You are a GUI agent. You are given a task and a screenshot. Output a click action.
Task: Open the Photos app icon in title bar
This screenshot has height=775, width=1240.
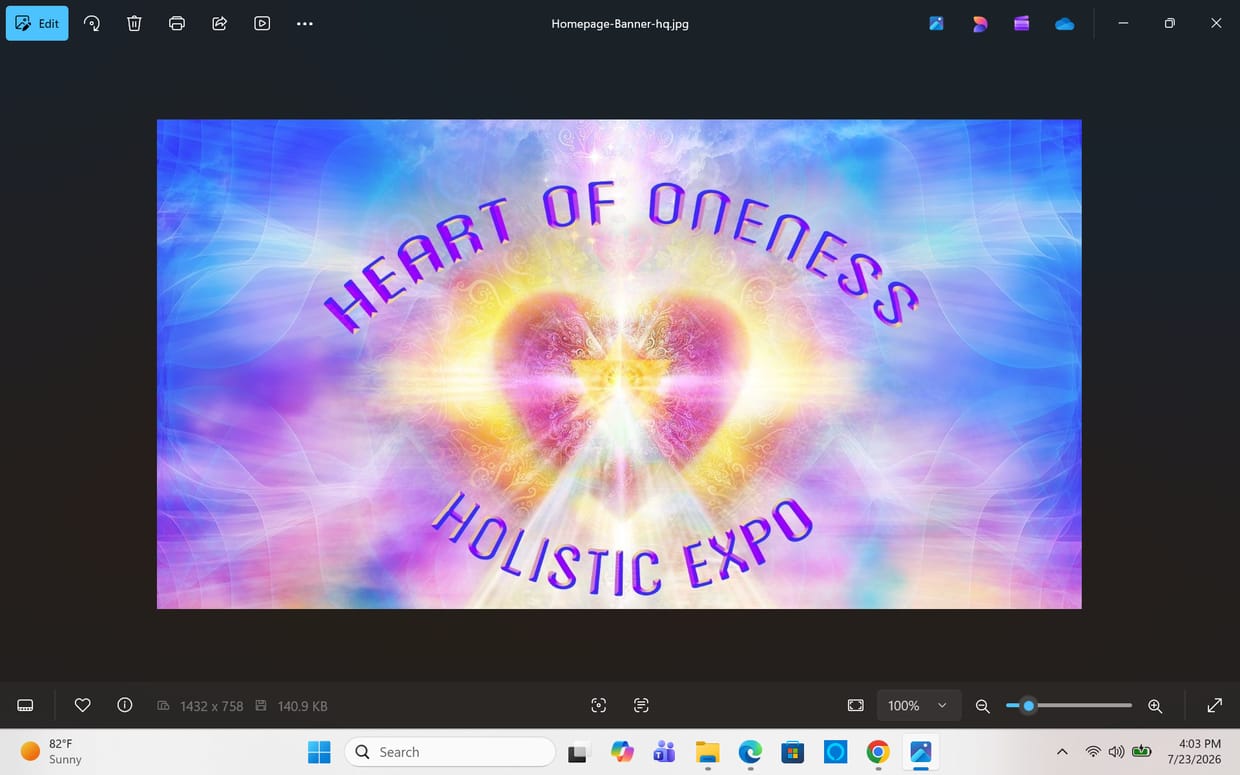(936, 23)
